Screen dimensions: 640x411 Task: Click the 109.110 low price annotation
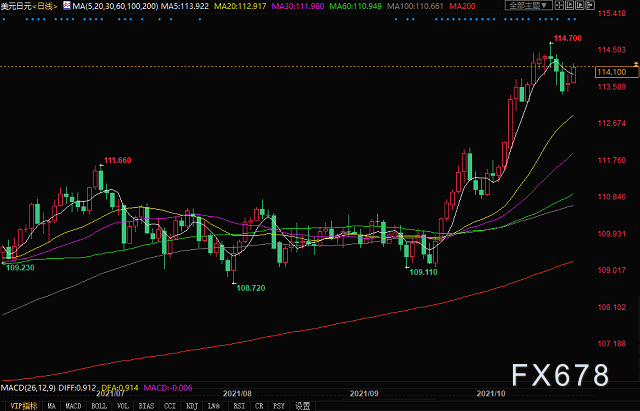pyautogui.click(x=423, y=272)
